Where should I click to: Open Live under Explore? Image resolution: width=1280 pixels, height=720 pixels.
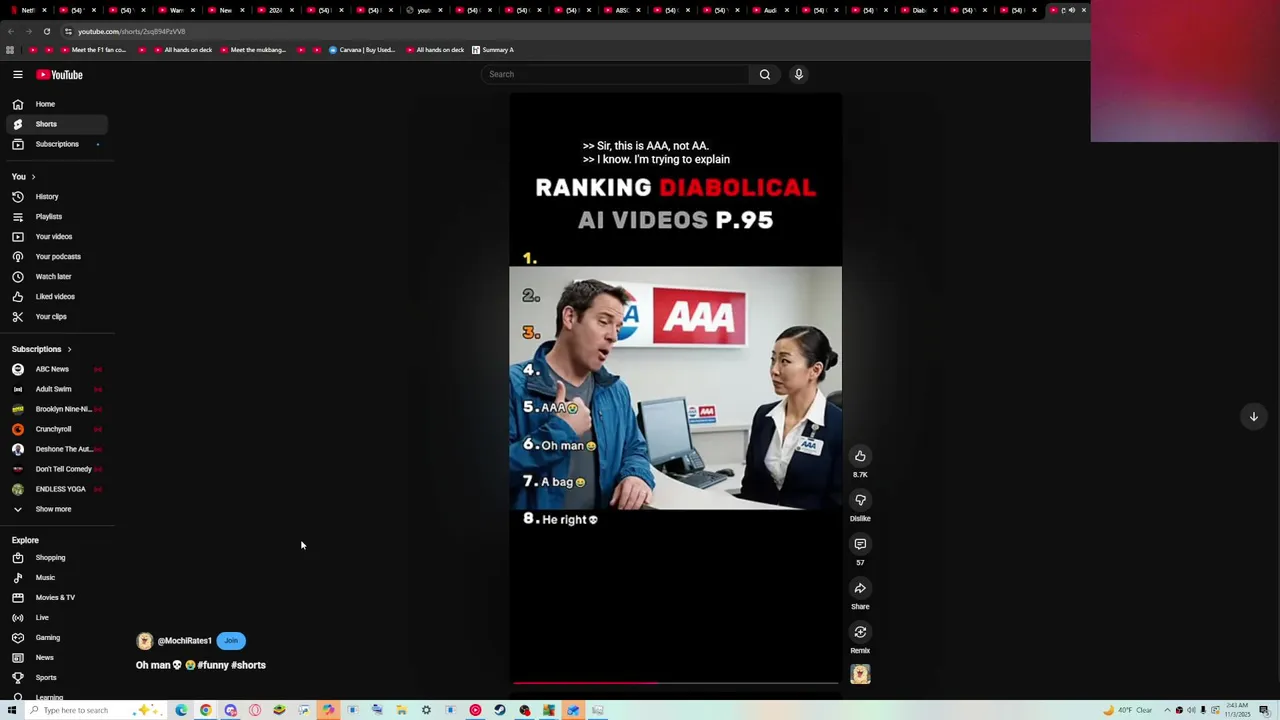click(57, 618)
